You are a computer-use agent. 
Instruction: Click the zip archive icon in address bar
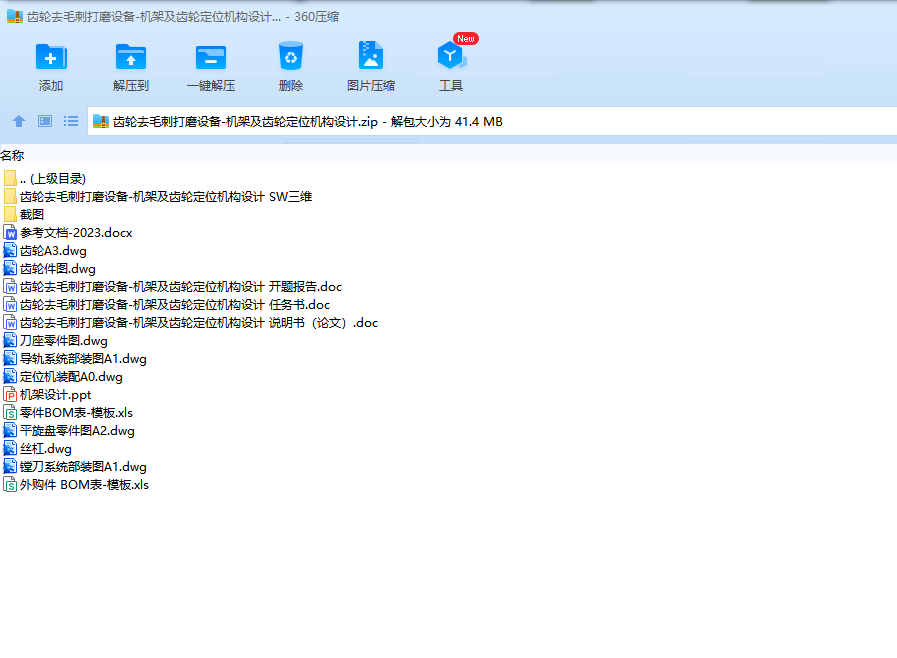[101, 121]
